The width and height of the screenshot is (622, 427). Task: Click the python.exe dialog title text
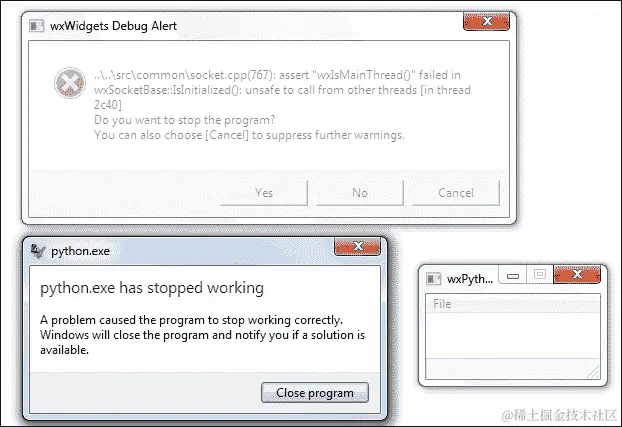pyautogui.click(x=81, y=251)
